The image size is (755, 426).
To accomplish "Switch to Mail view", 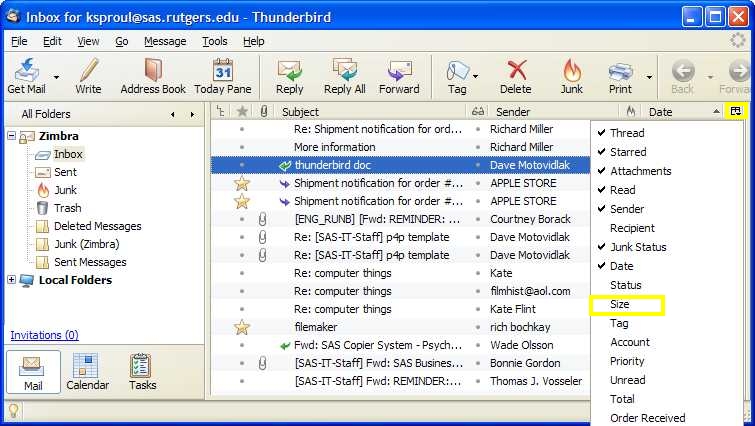I will click(x=33, y=372).
